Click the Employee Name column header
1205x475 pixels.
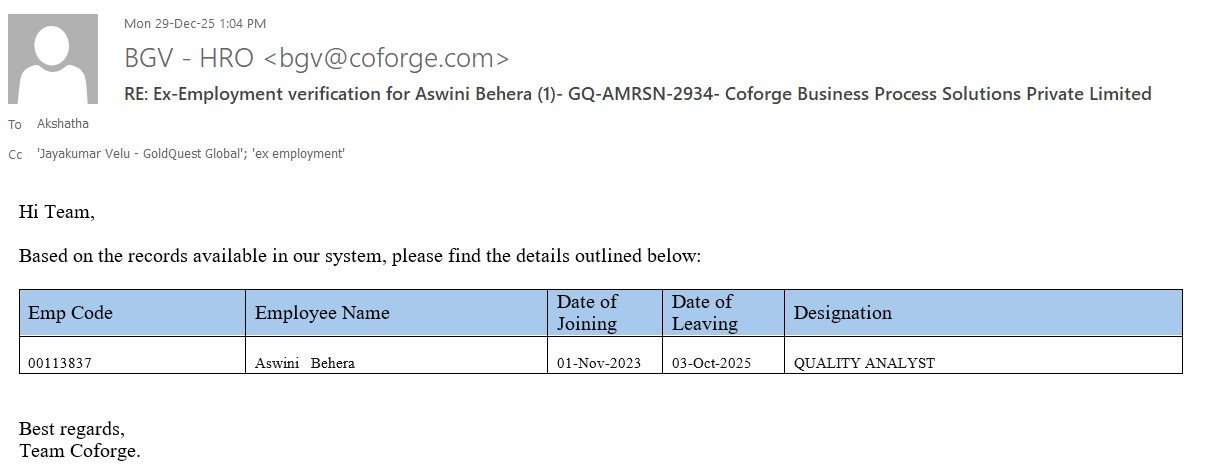[322, 313]
